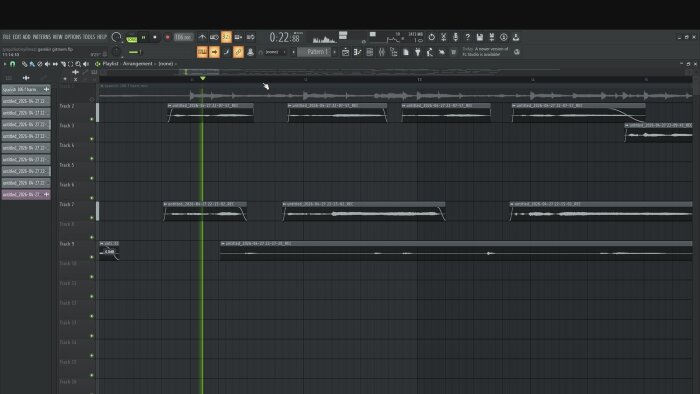Click the stop transport button
The width and height of the screenshot is (700, 394).
[x=155, y=37]
